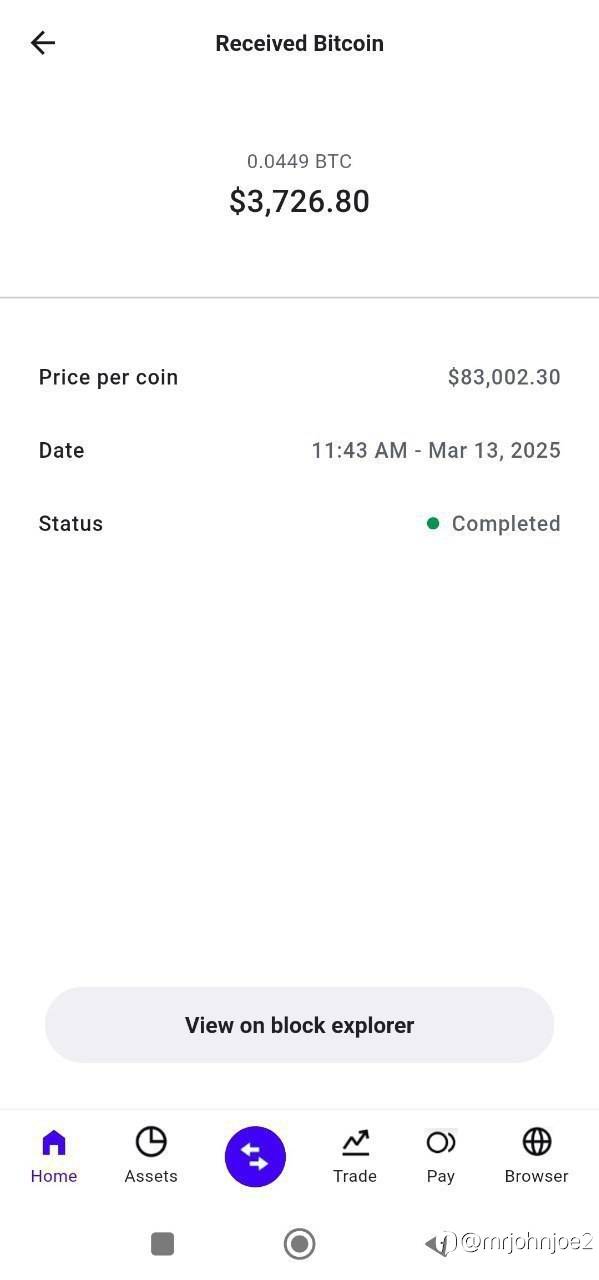This screenshot has width=599, height=1280.
Task: Go back using the arrow icon
Action: tap(42, 42)
